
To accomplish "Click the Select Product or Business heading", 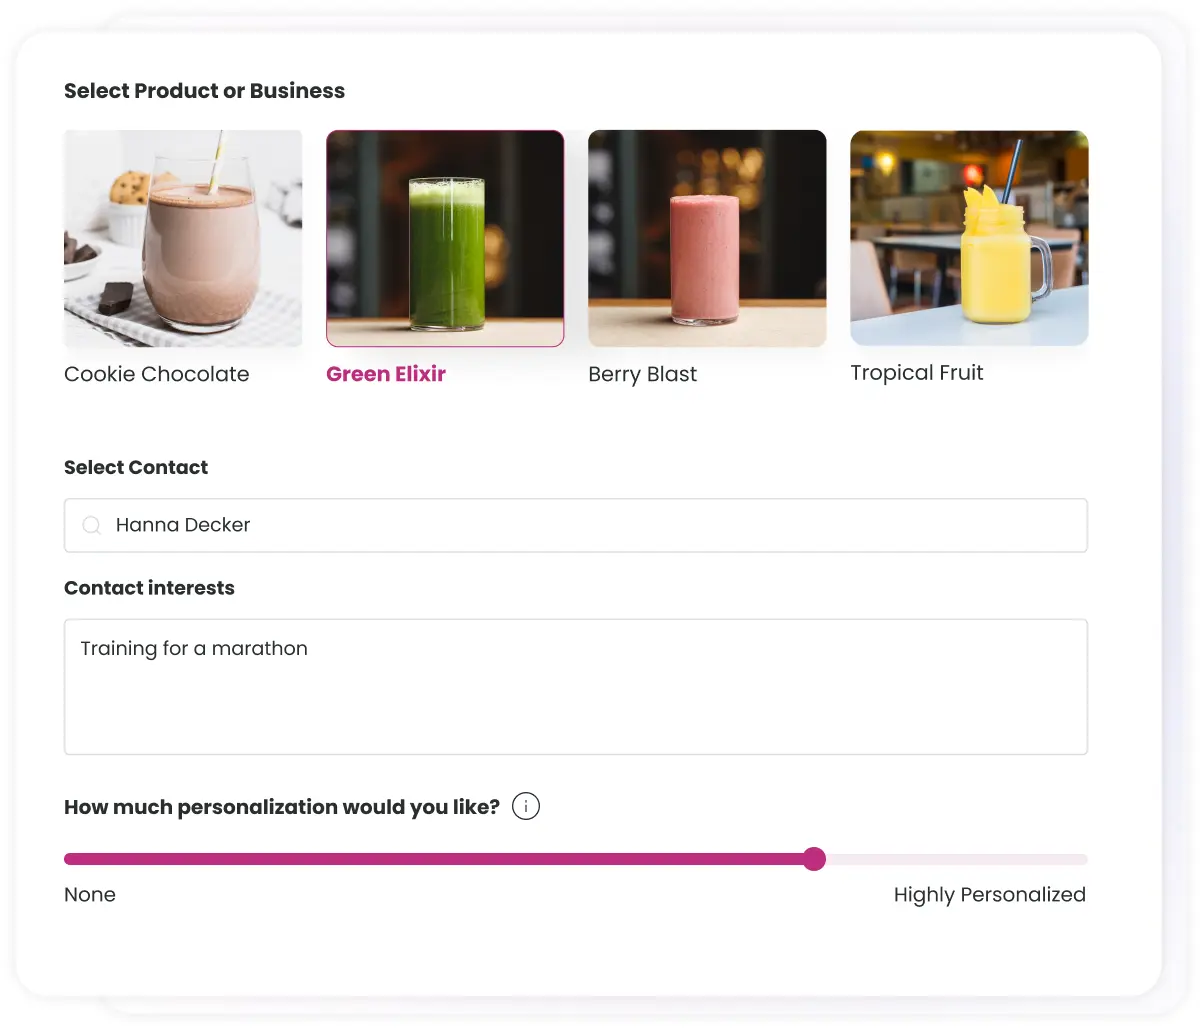I will click(204, 91).
